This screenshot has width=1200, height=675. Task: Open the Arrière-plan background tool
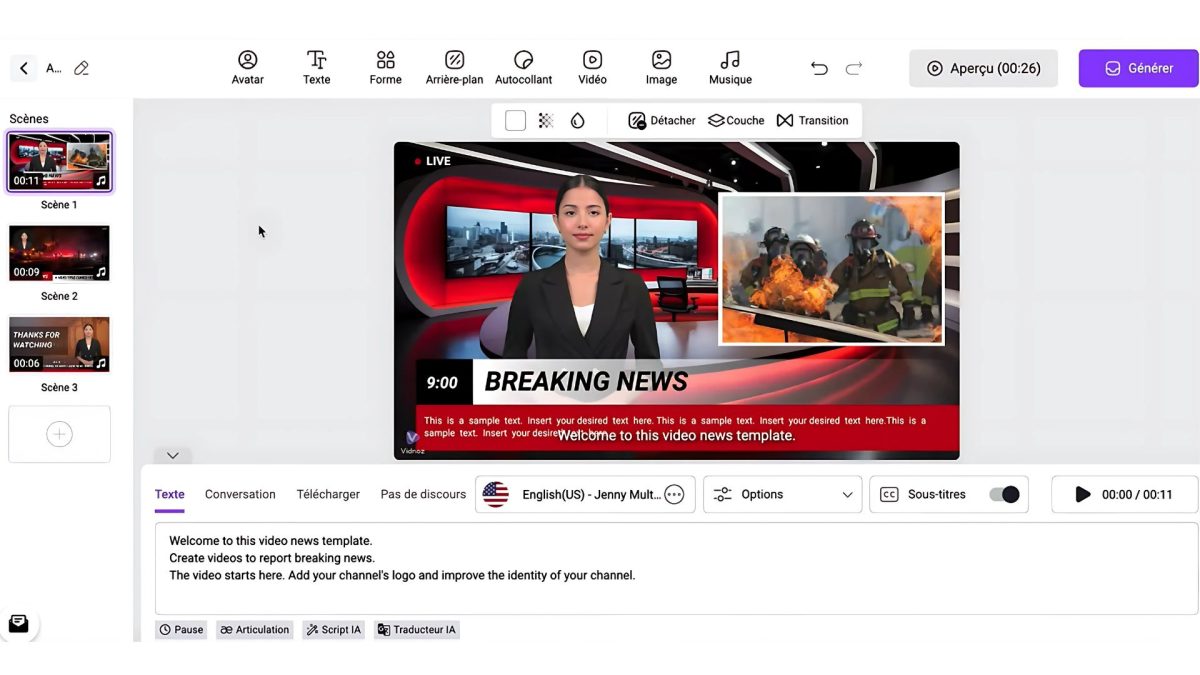point(454,68)
